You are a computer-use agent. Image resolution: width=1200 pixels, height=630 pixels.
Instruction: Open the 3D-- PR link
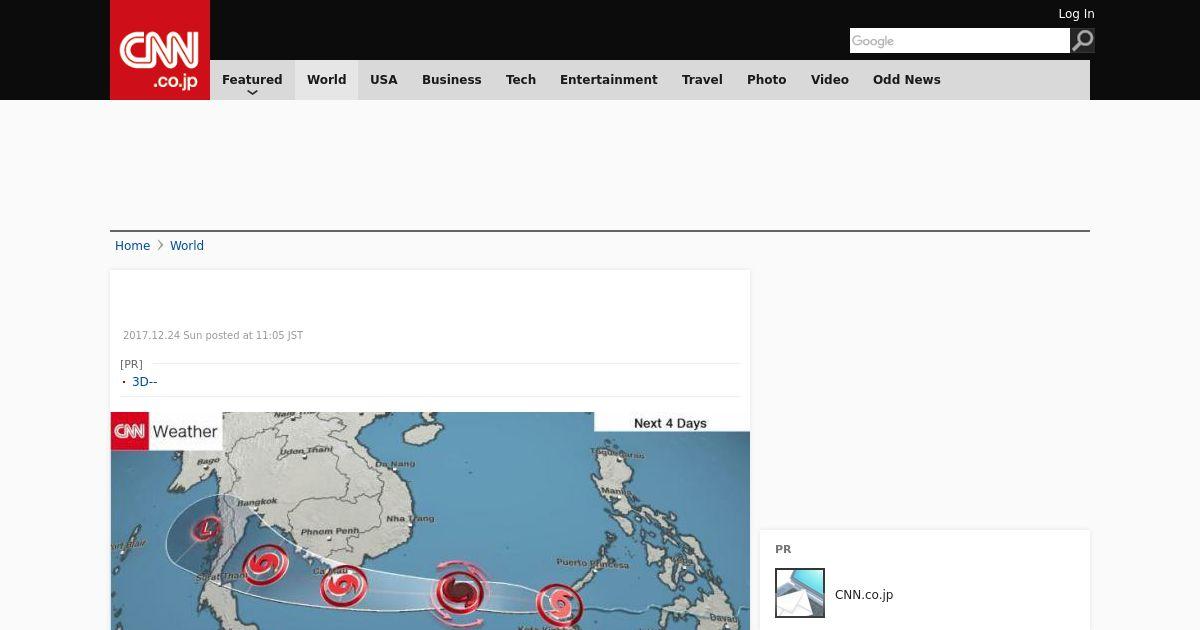[145, 382]
